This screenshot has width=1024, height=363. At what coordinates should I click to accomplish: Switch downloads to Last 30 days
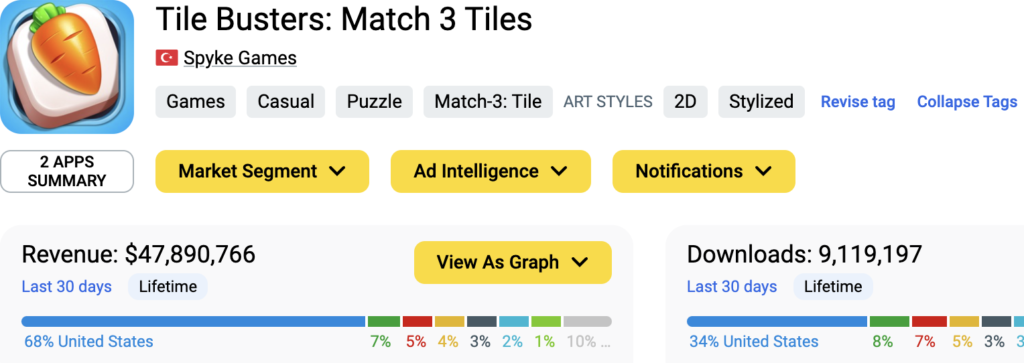click(x=732, y=287)
